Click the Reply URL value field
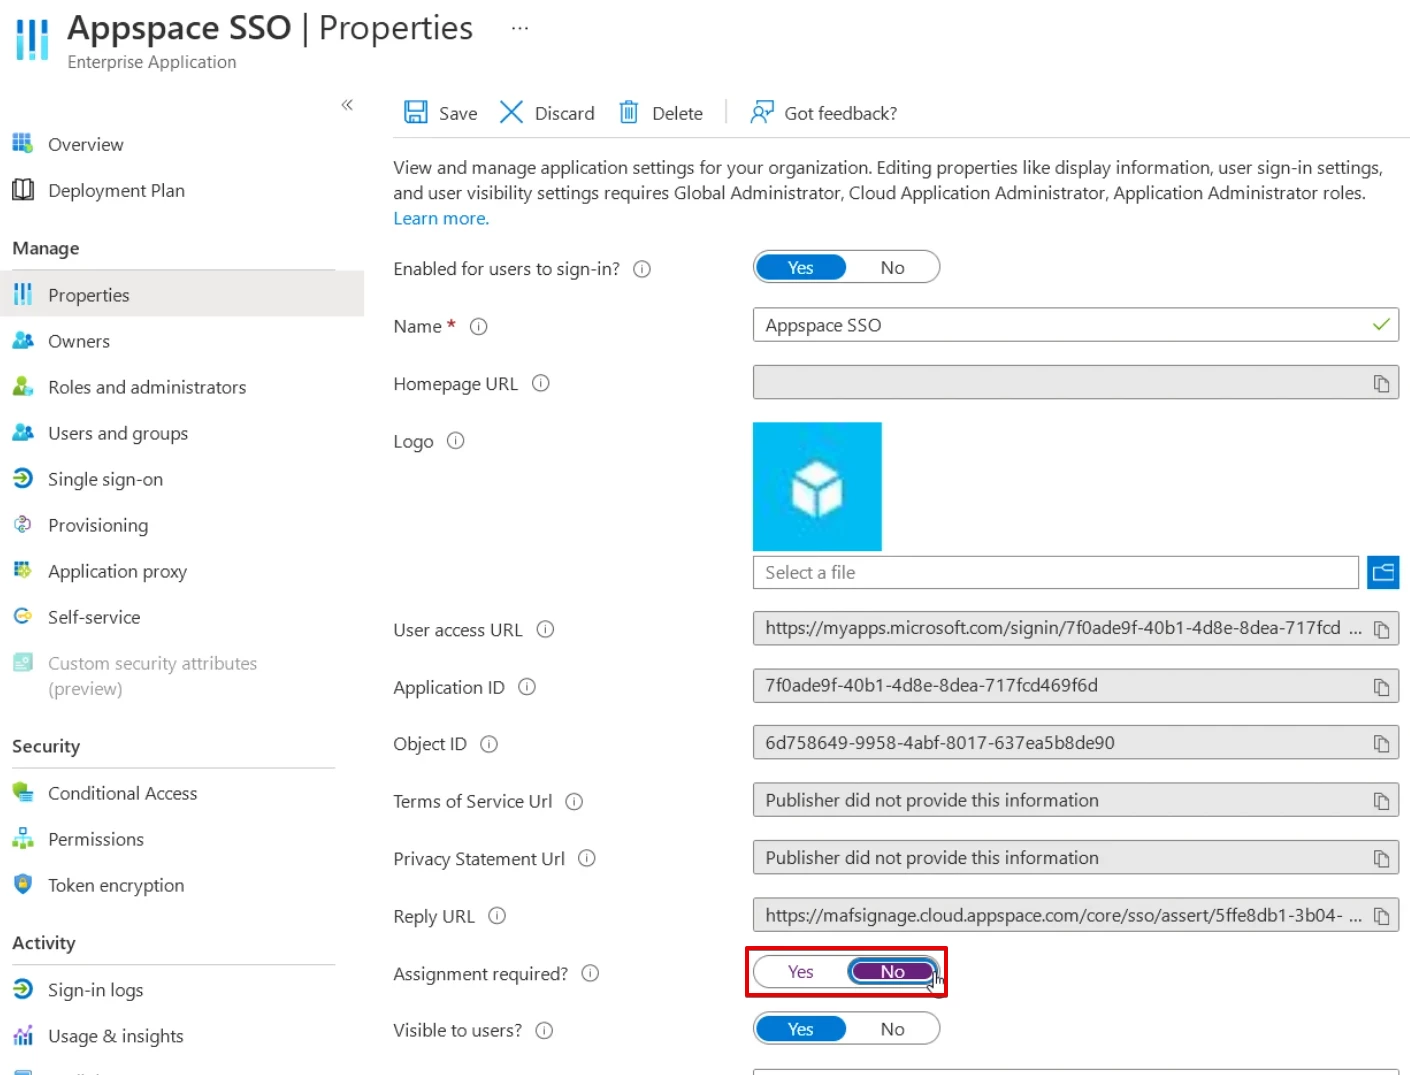 tap(1075, 915)
